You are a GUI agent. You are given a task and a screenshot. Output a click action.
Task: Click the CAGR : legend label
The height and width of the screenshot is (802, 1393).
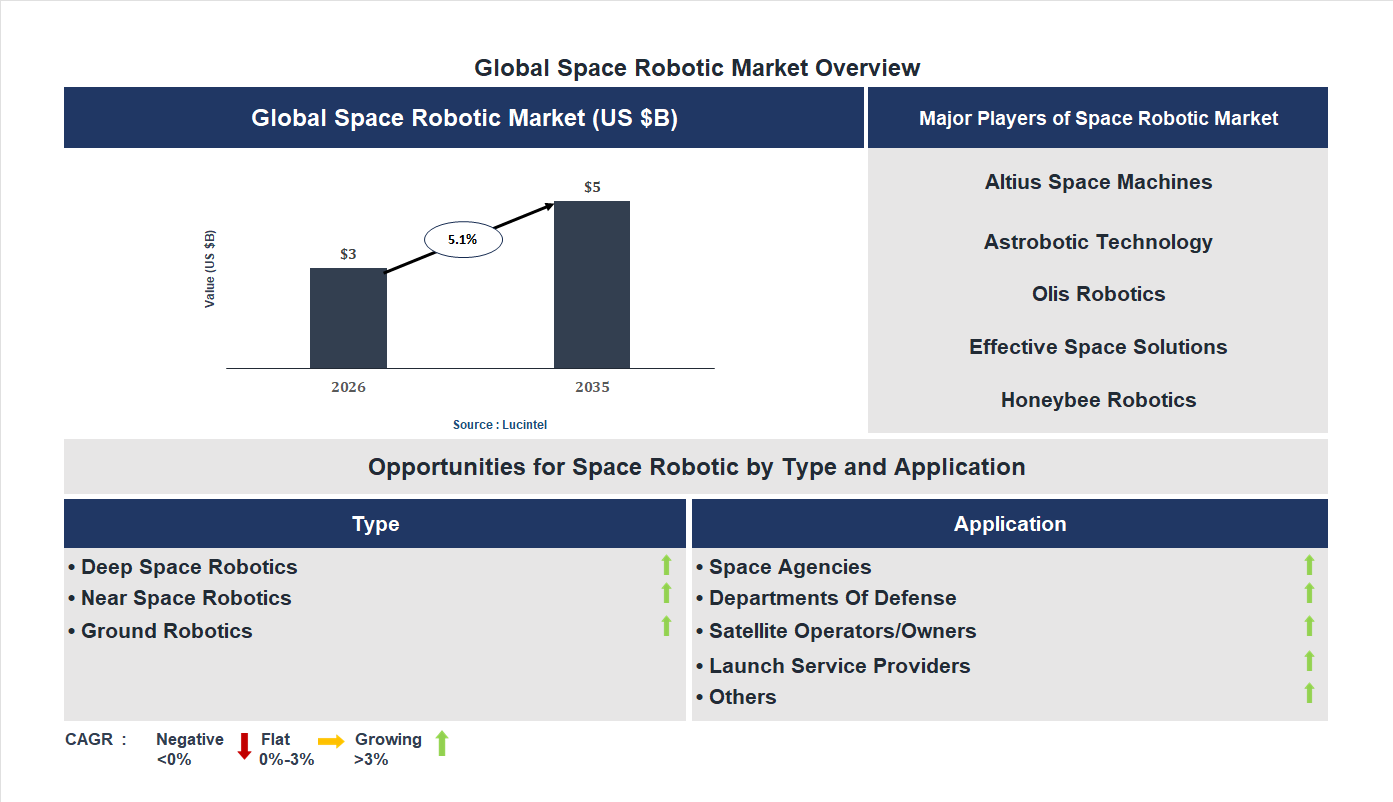point(96,740)
